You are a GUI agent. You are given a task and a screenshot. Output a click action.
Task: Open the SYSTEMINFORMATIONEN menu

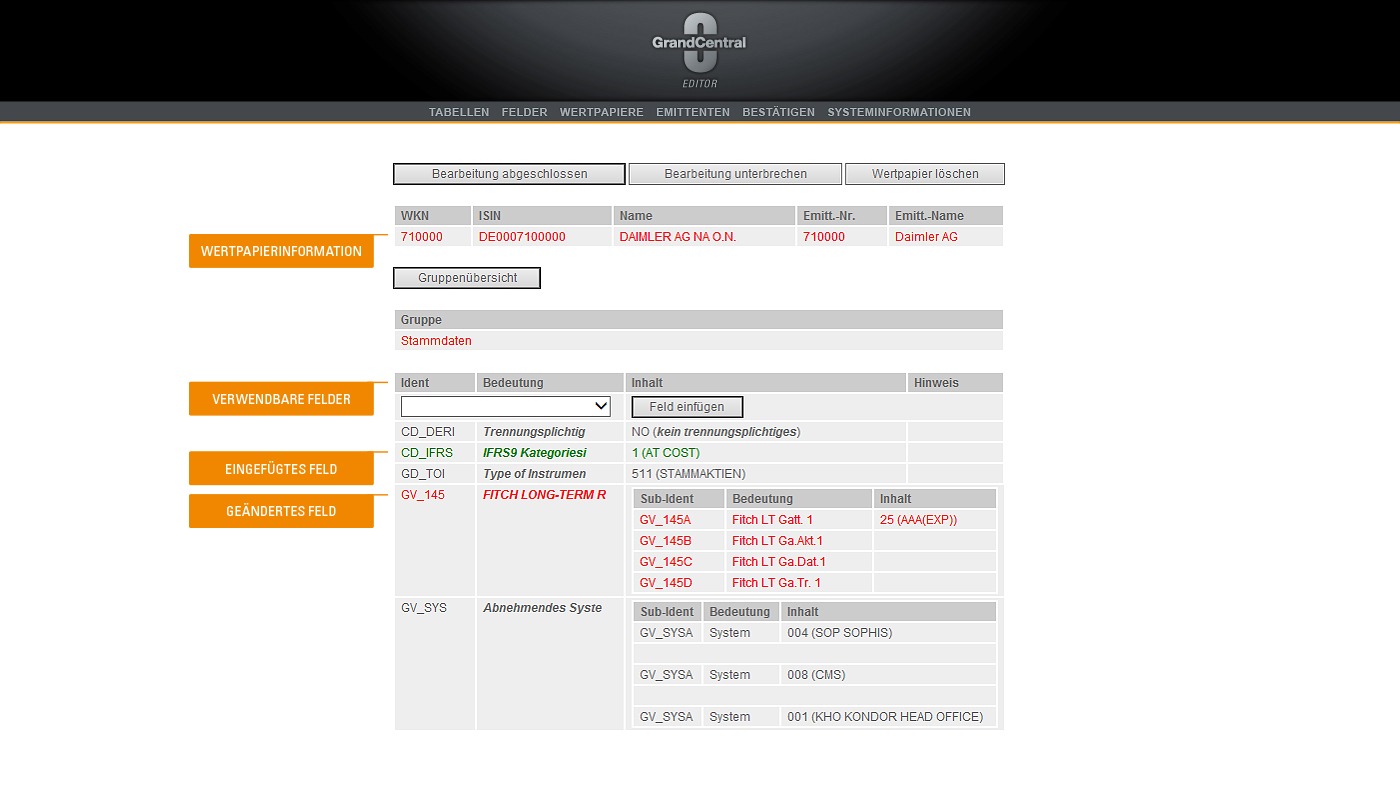899,112
